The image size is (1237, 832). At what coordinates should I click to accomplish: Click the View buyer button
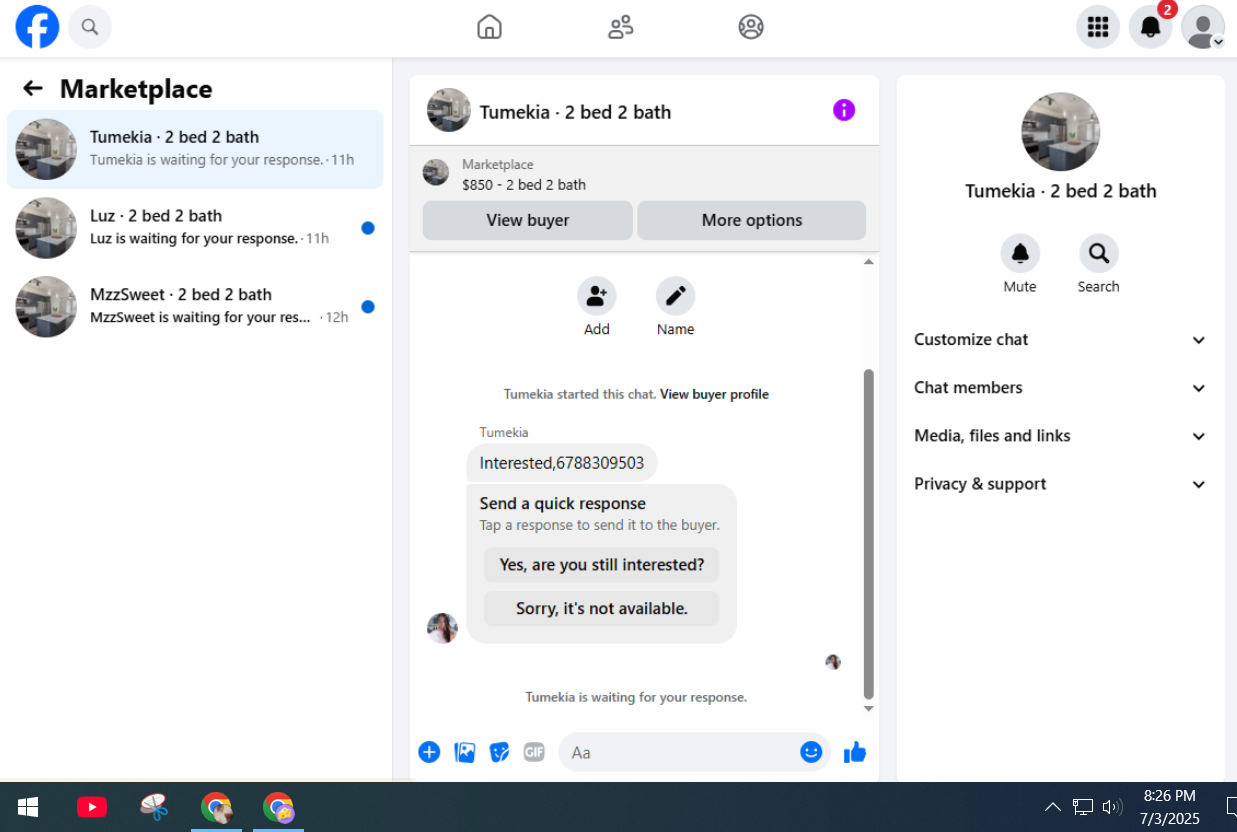[x=528, y=220]
